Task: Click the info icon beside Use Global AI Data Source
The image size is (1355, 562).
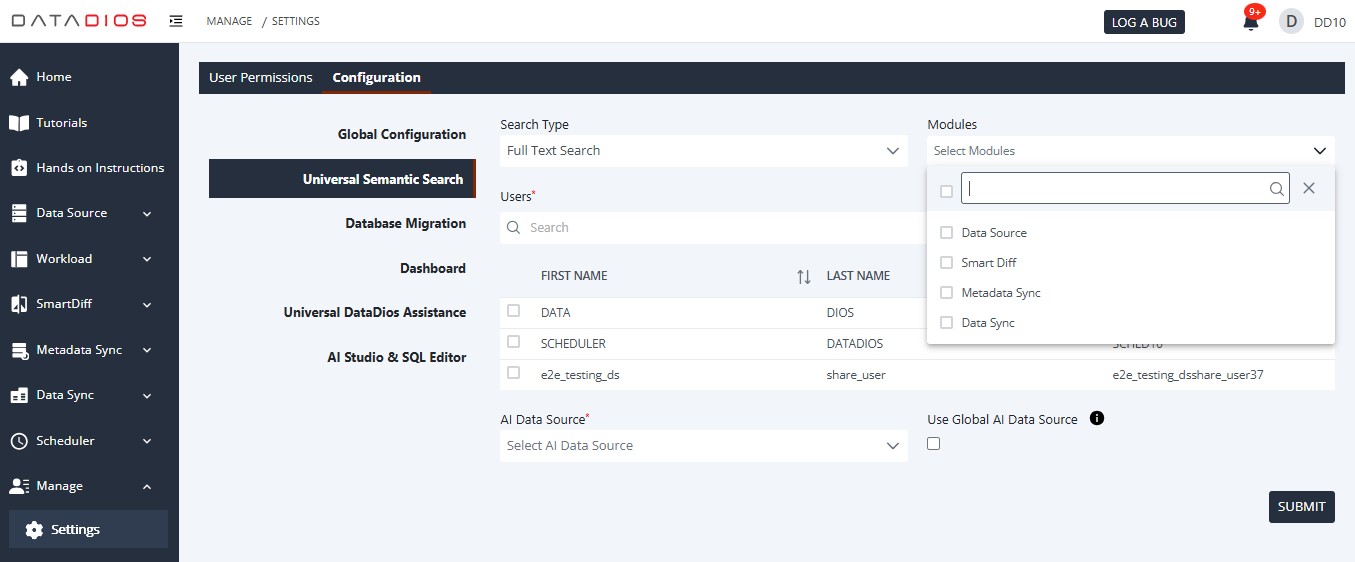Action: coord(1096,419)
